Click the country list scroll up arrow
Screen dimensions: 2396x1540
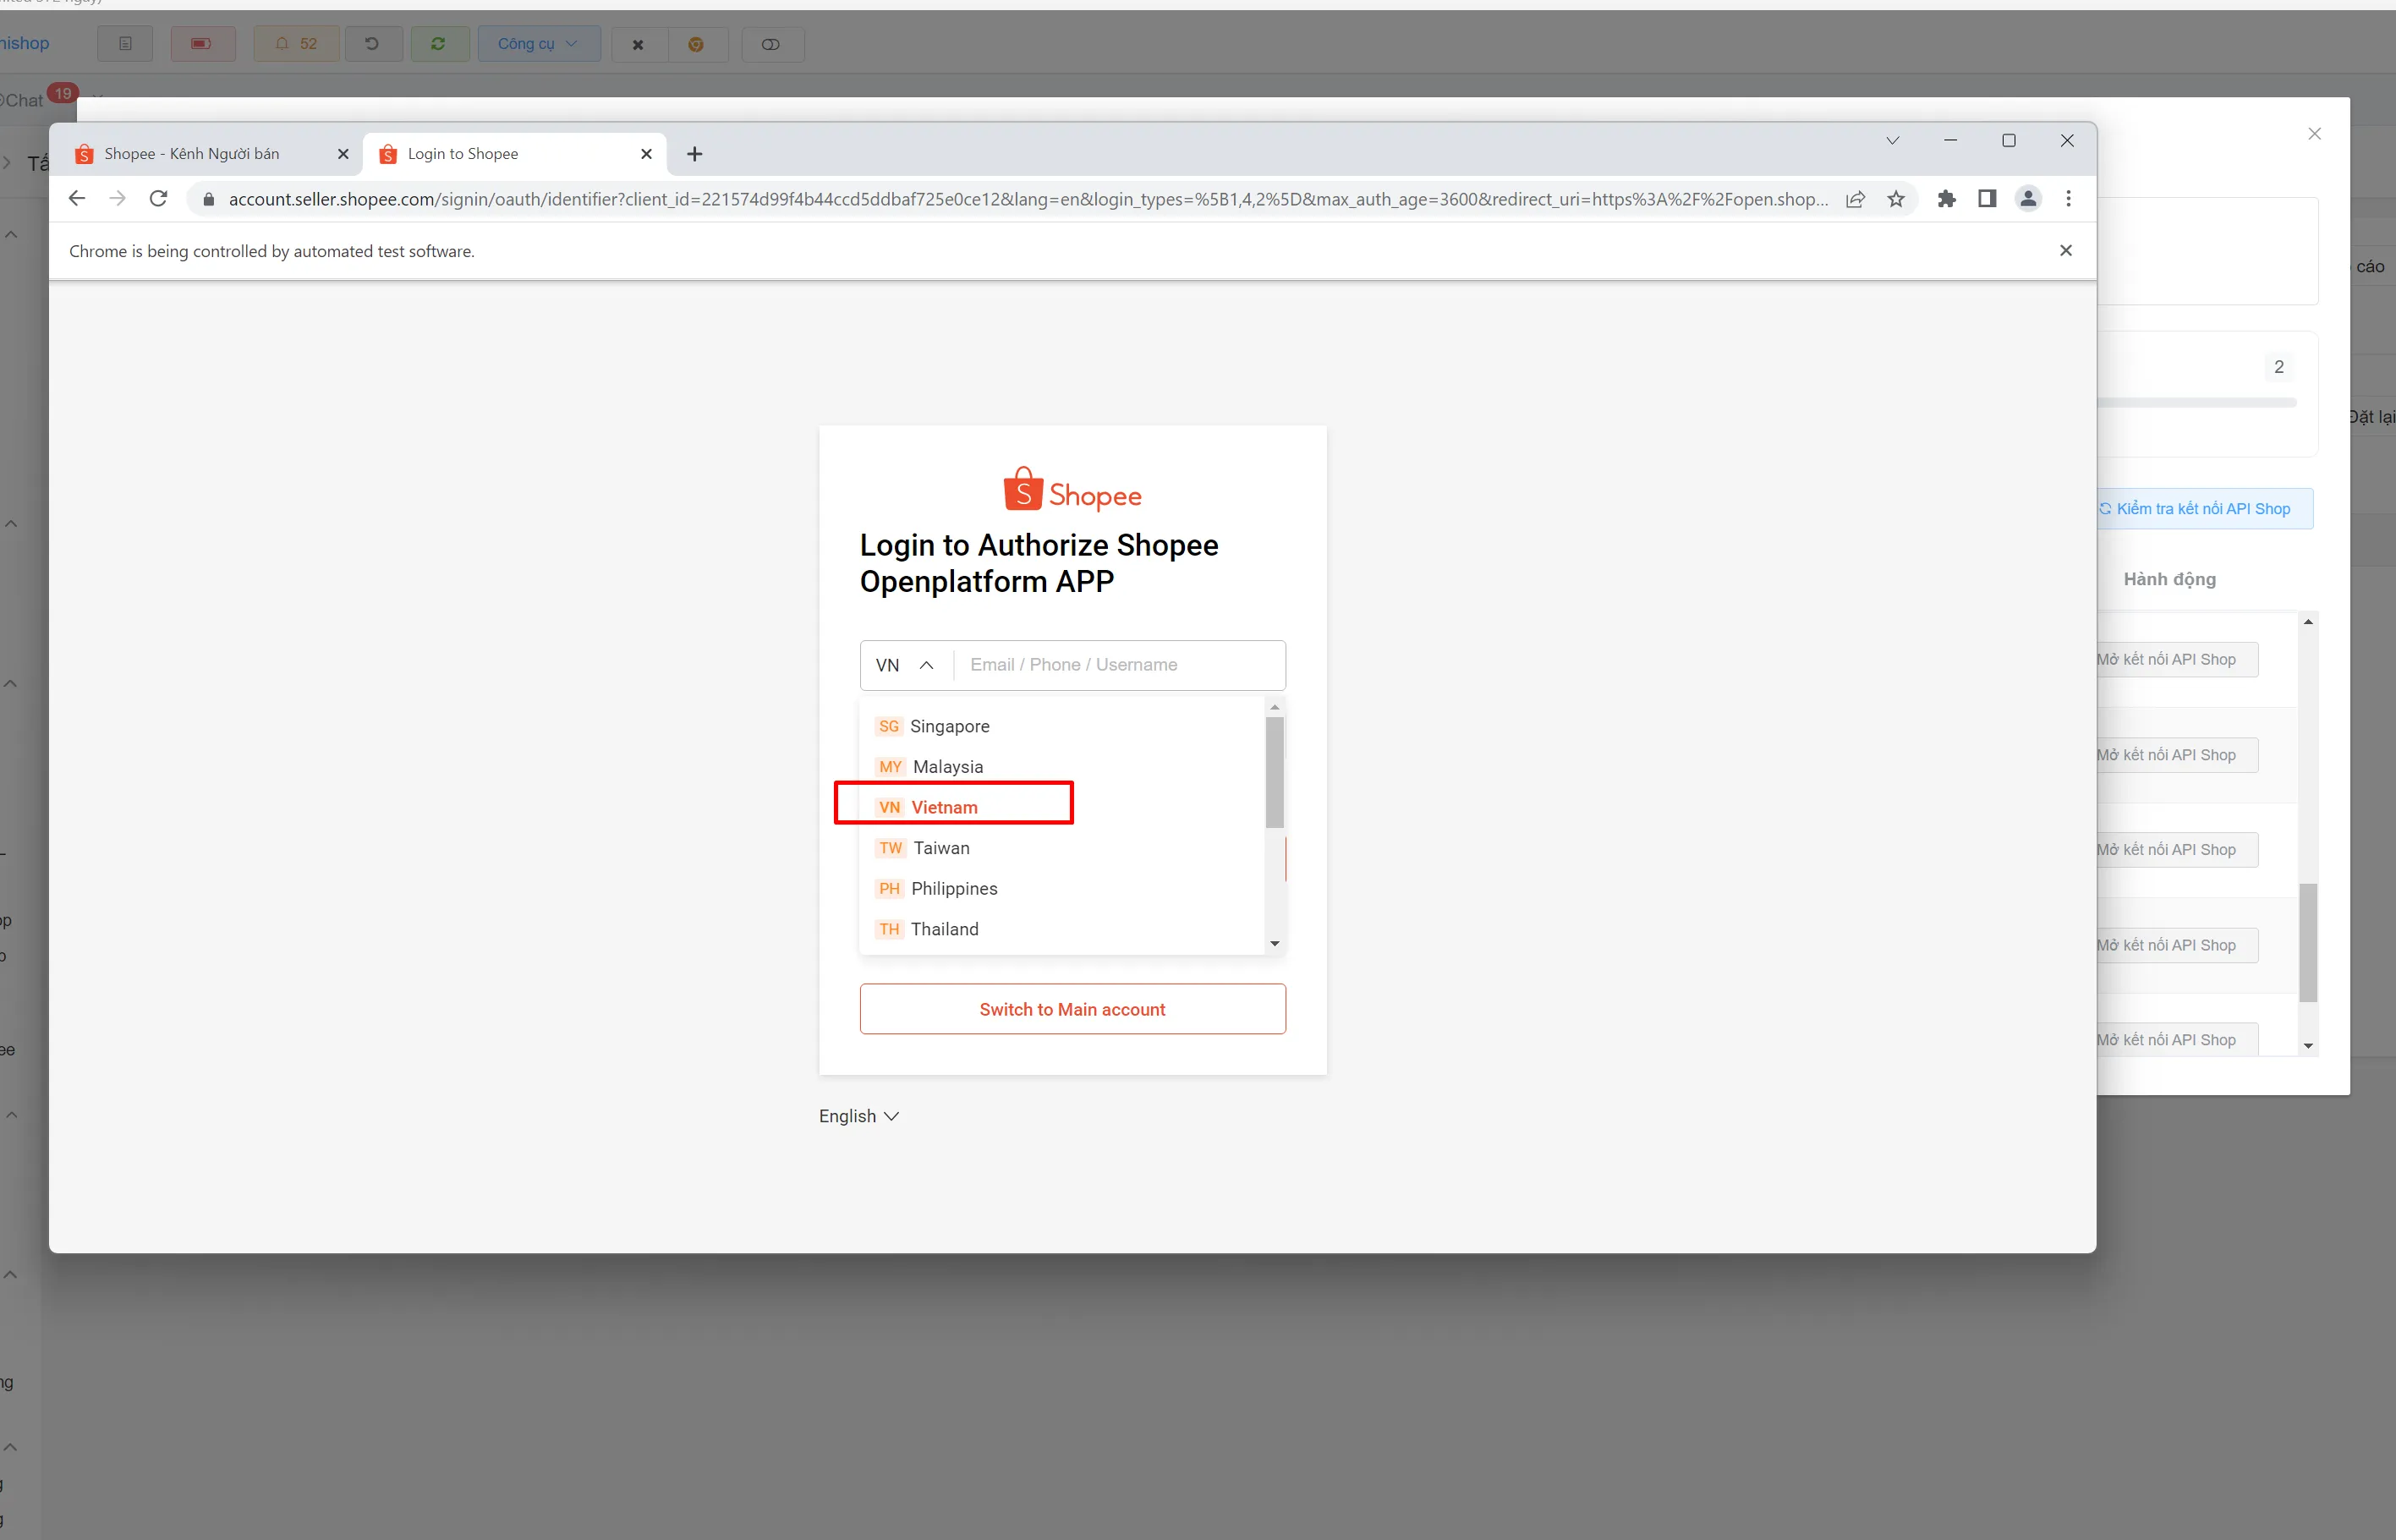click(x=1274, y=707)
